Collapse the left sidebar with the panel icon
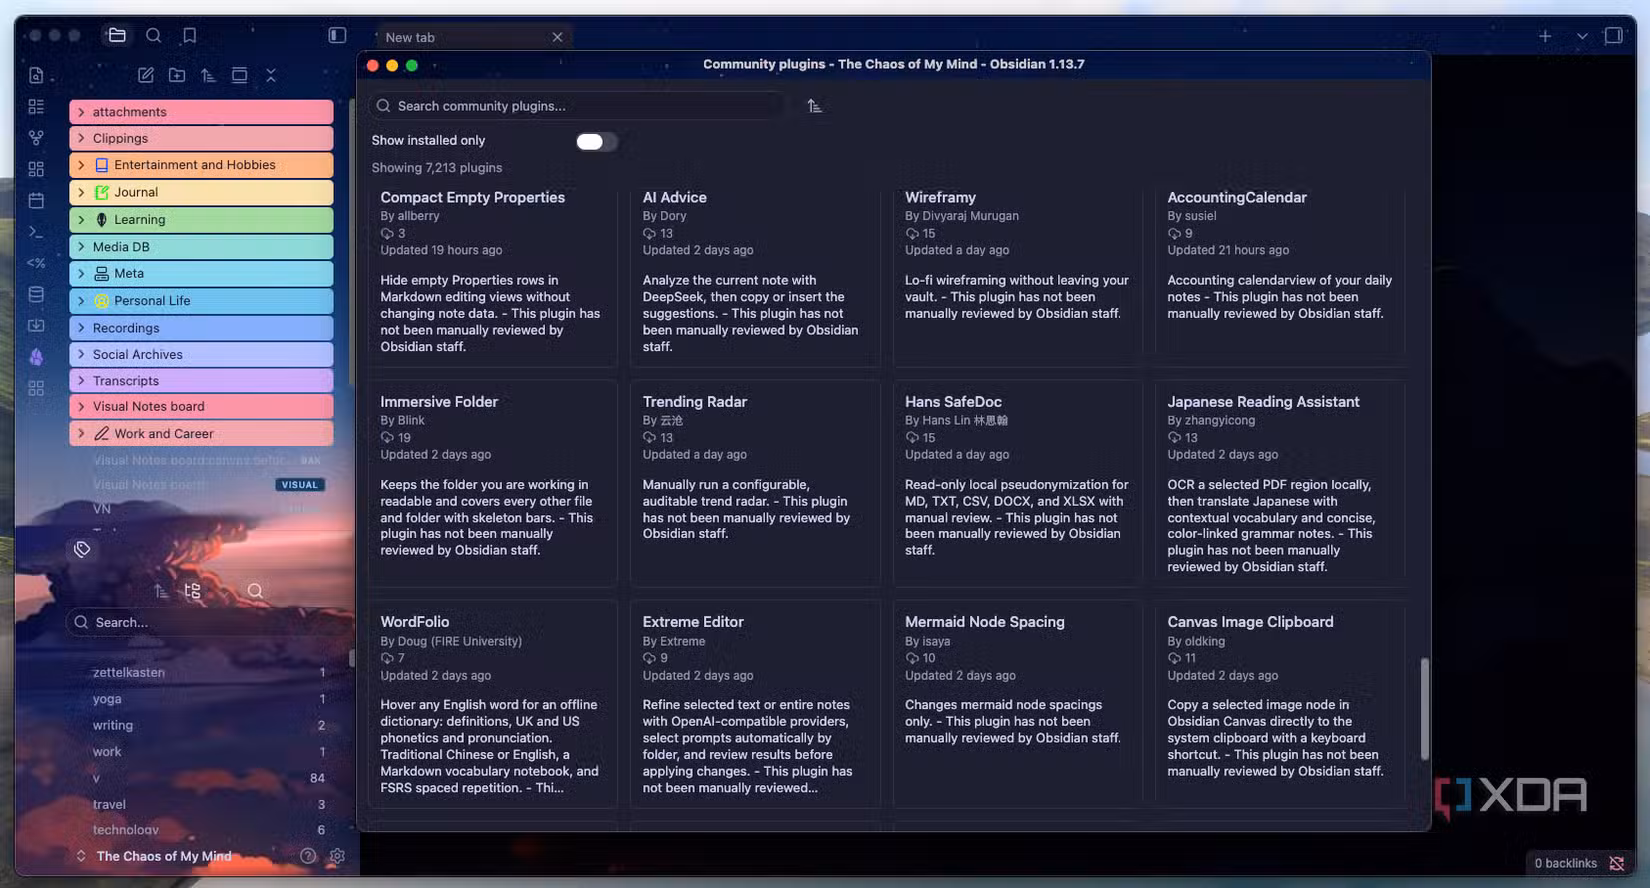 point(337,36)
